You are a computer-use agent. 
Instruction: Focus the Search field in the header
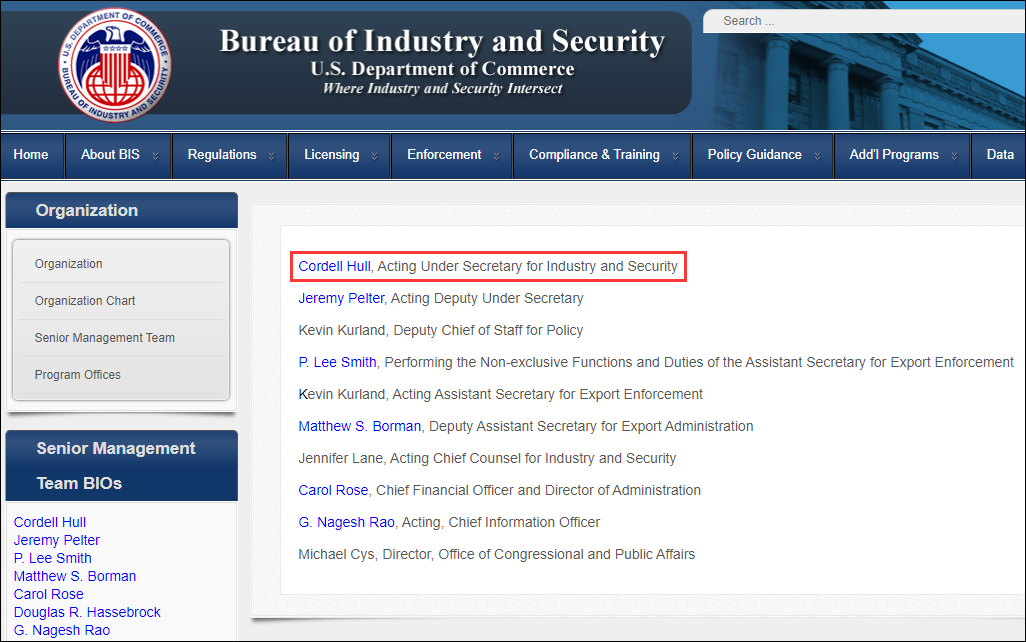[x=864, y=21]
